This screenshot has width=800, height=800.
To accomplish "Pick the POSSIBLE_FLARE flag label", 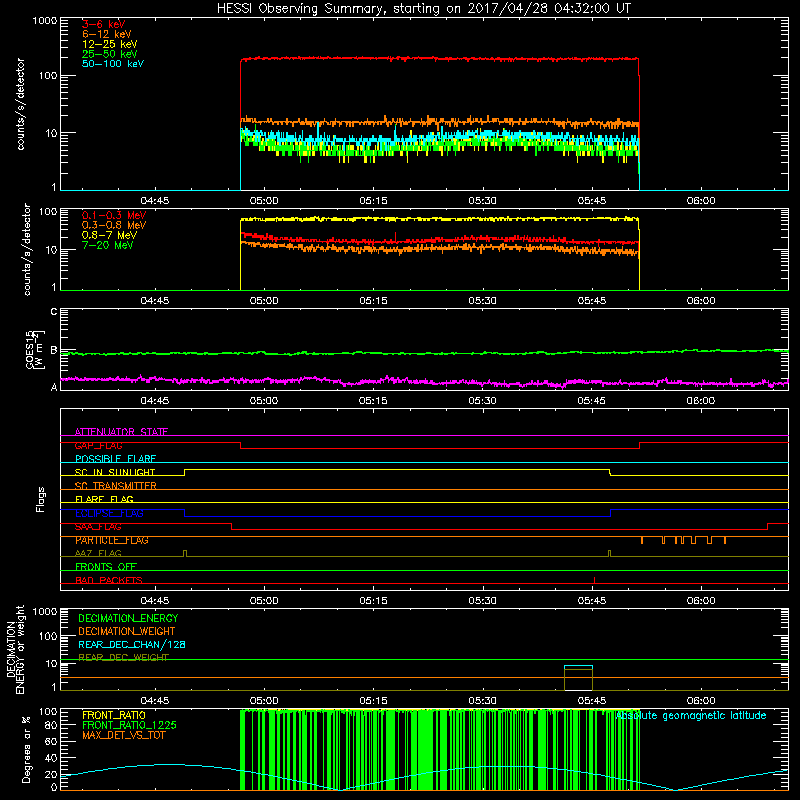I will [x=115, y=459].
